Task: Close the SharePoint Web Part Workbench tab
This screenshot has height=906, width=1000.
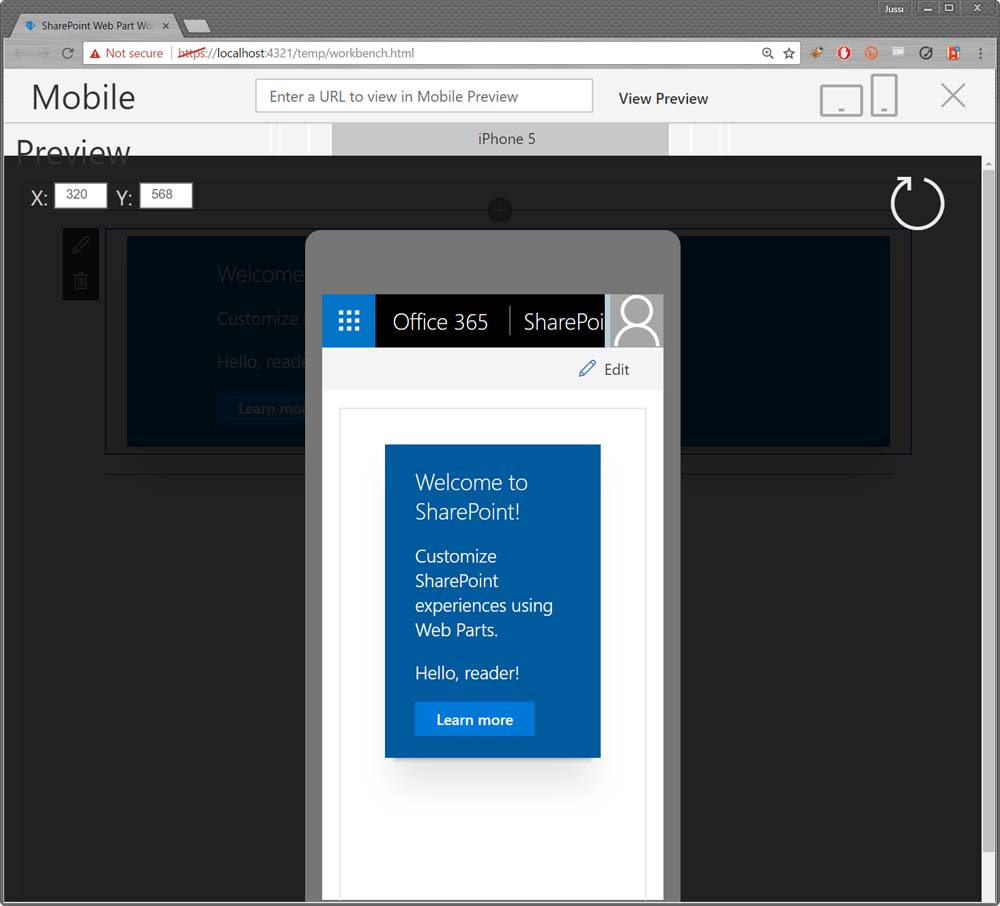Action: 166,26
